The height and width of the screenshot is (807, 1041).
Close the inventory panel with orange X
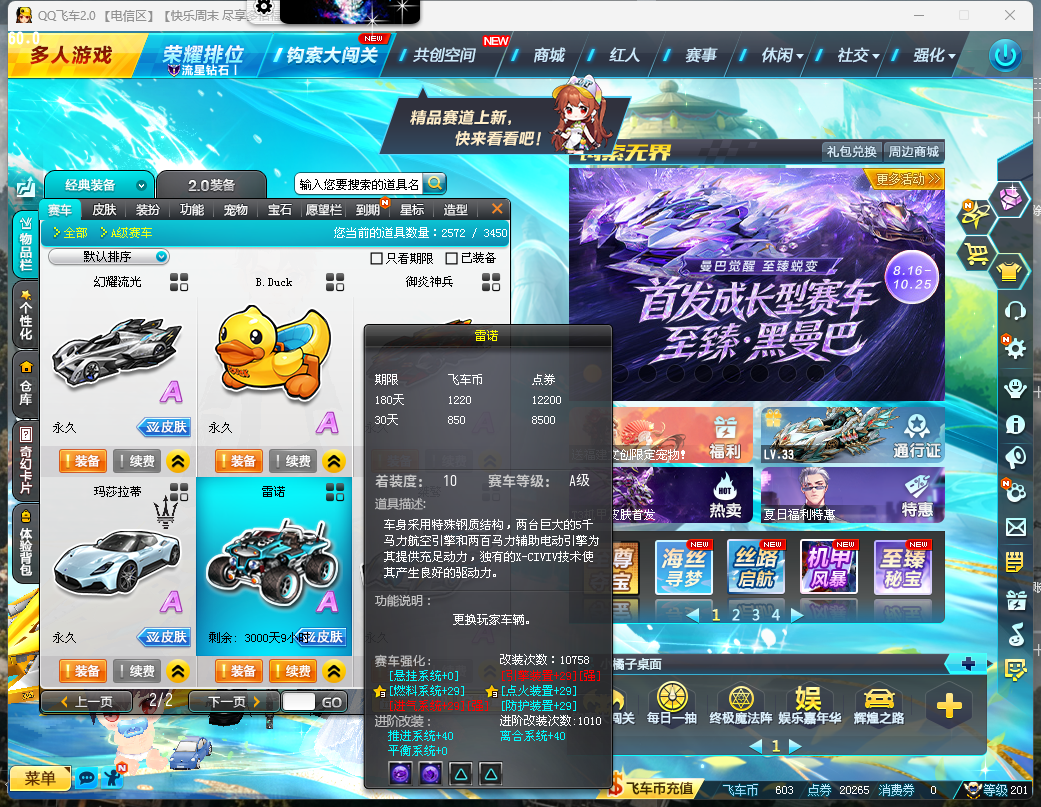coord(497,209)
